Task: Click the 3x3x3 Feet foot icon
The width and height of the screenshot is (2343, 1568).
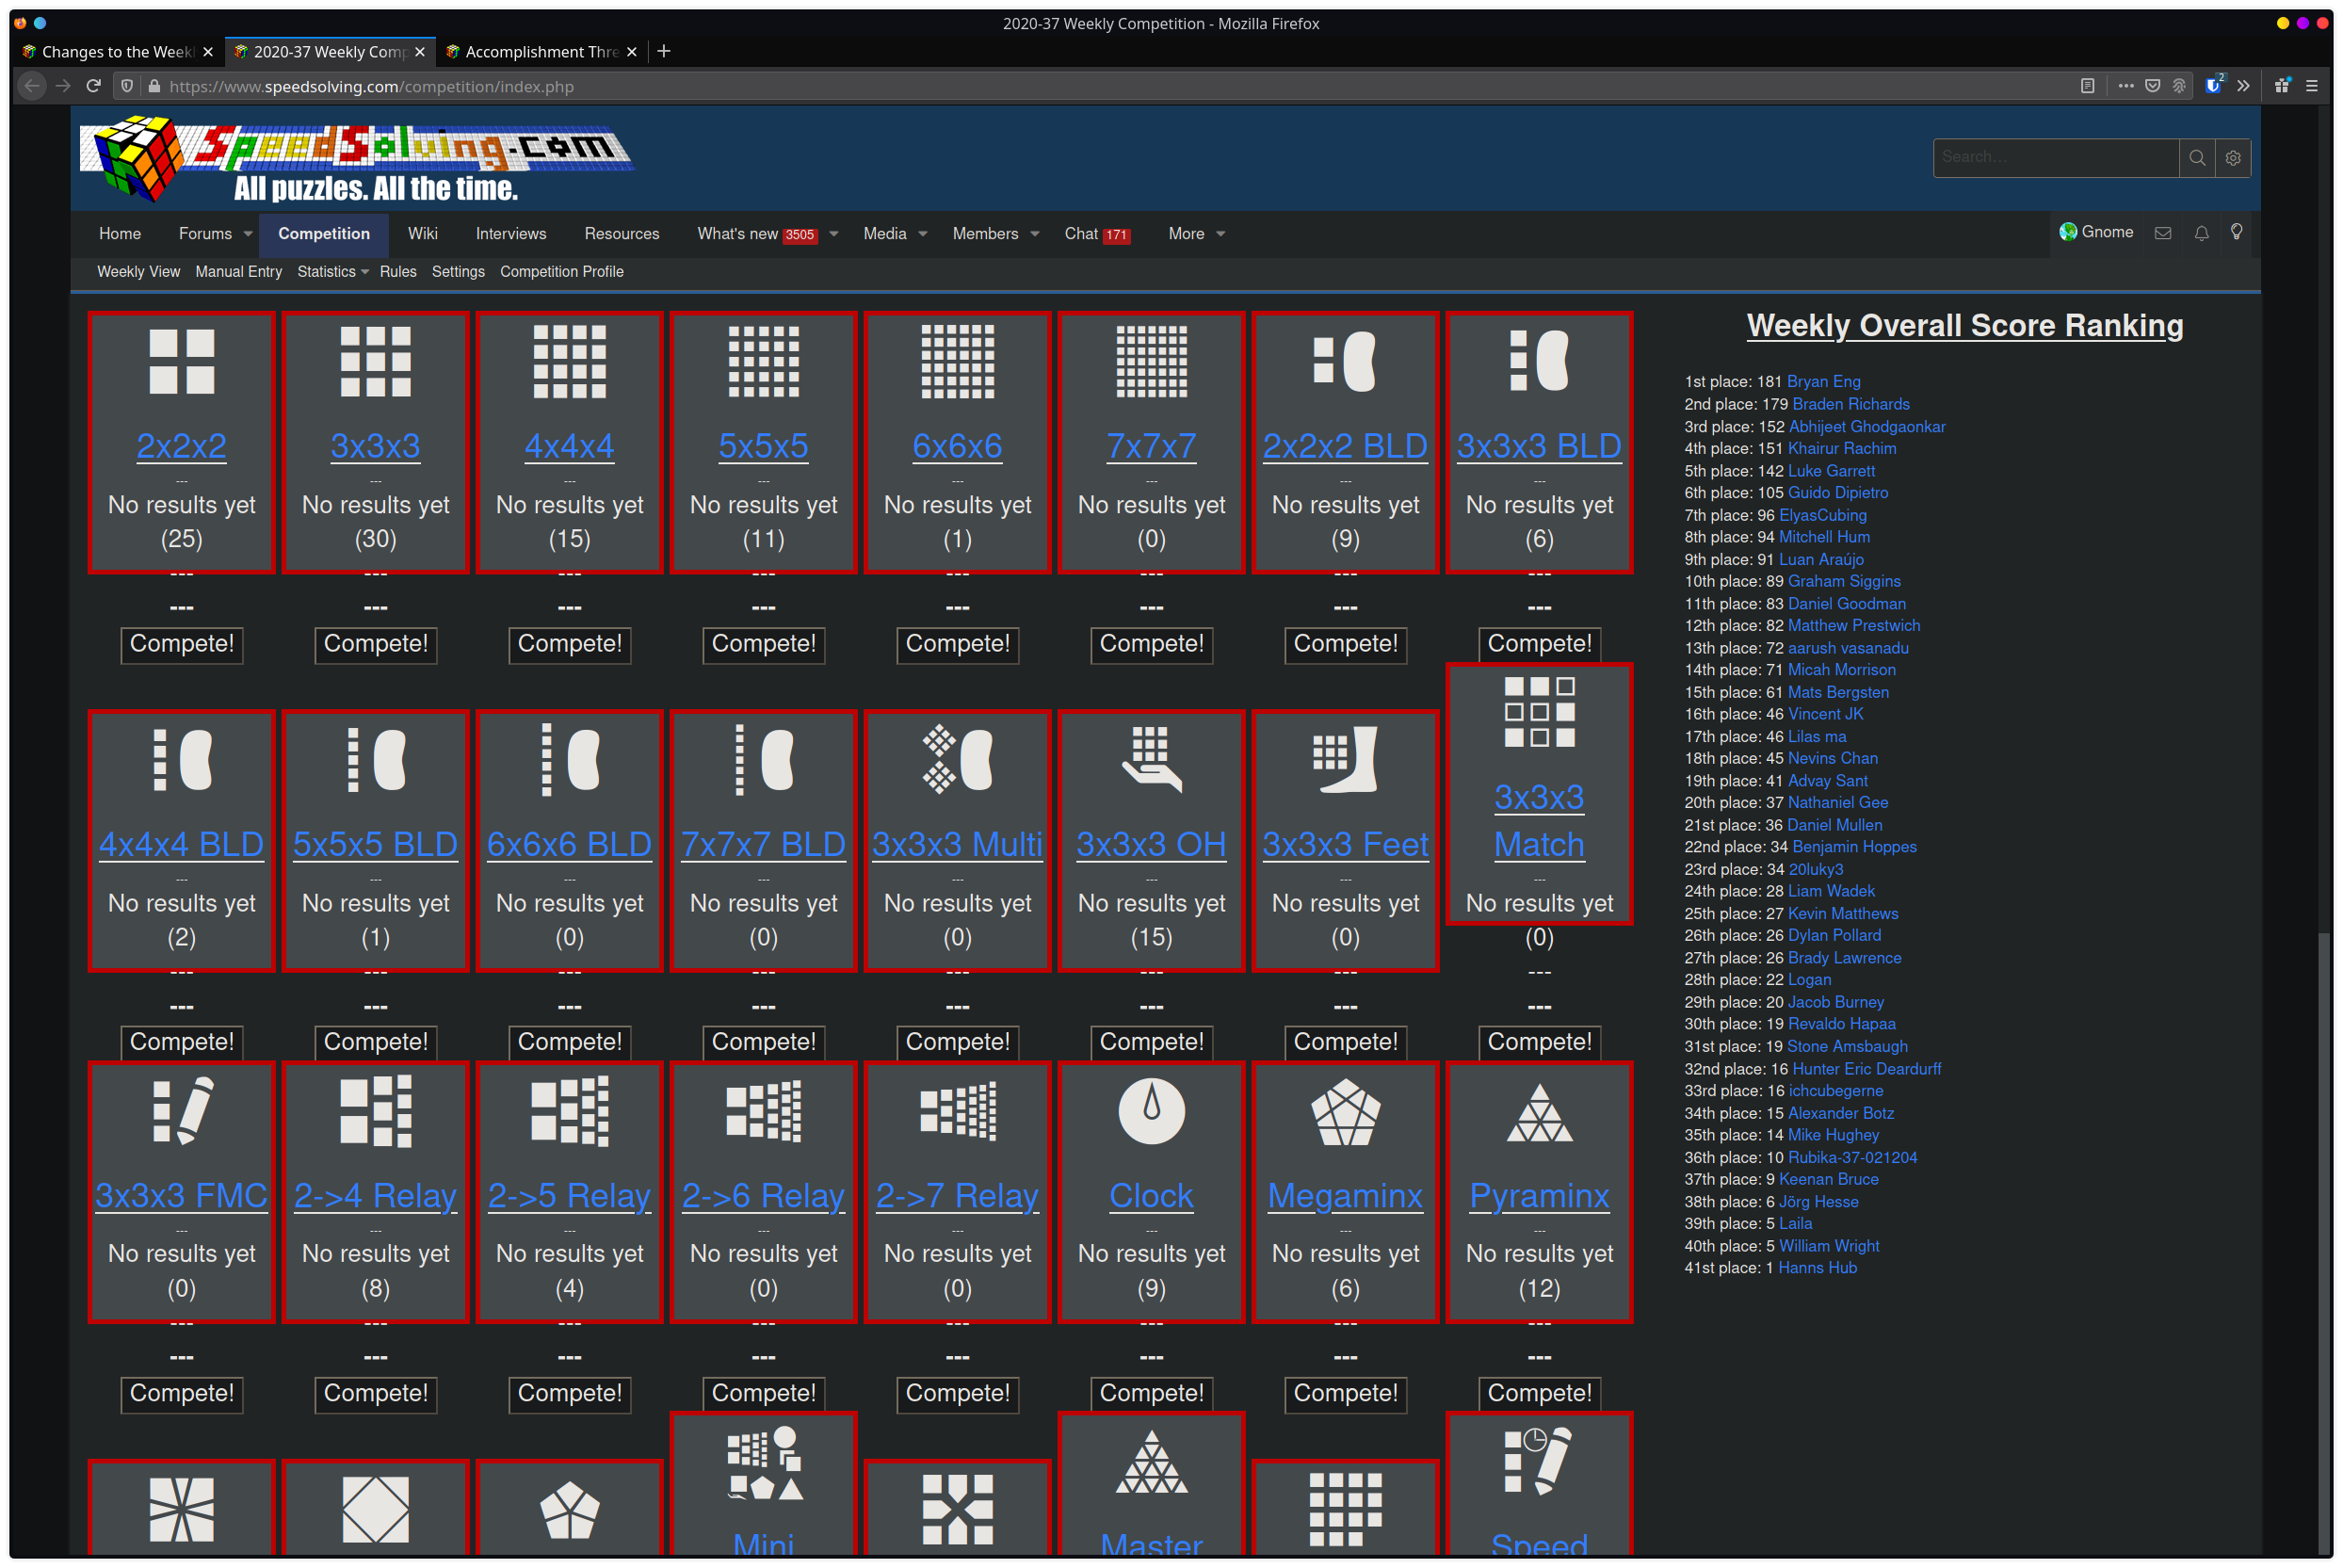Action: [1345, 760]
